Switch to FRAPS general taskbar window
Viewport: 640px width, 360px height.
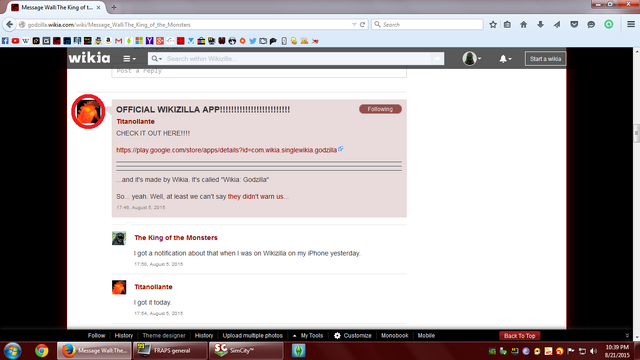(170, 351)
